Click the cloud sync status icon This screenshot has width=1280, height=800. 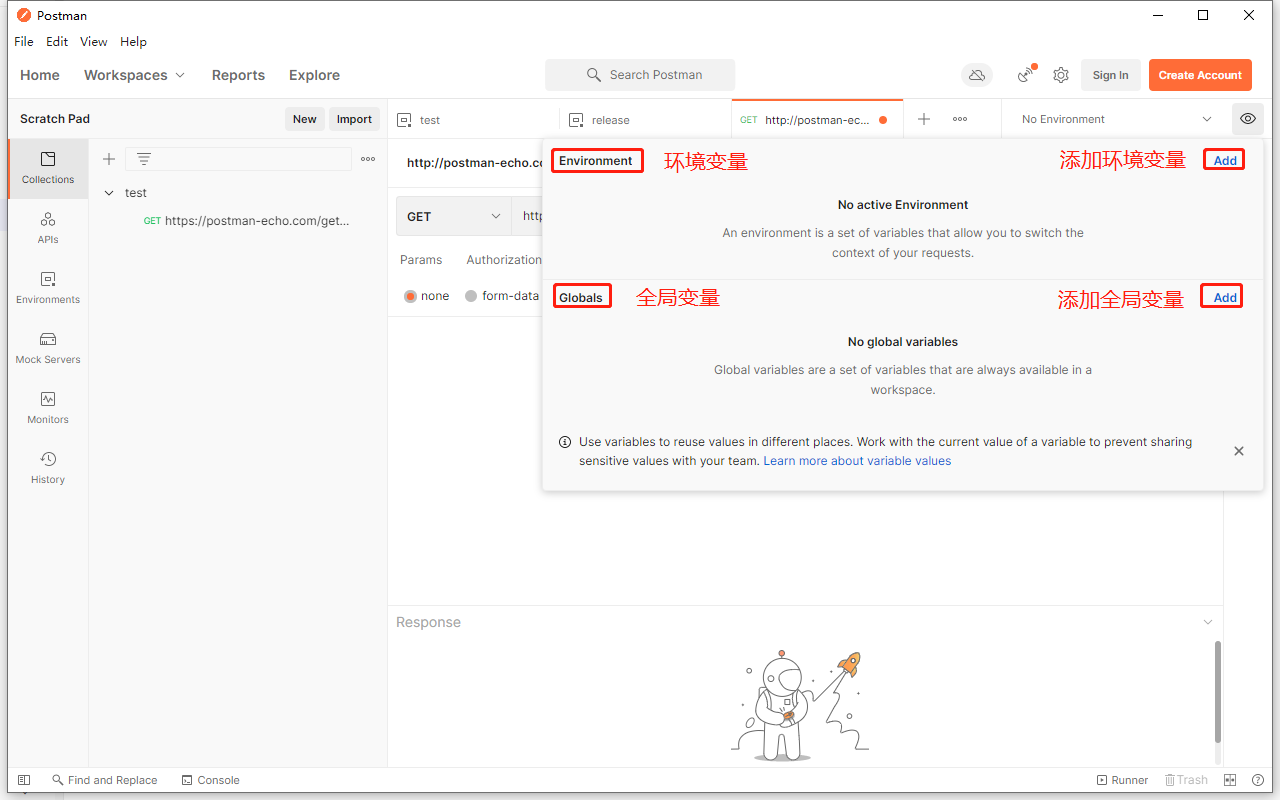[x=977, y=75]
